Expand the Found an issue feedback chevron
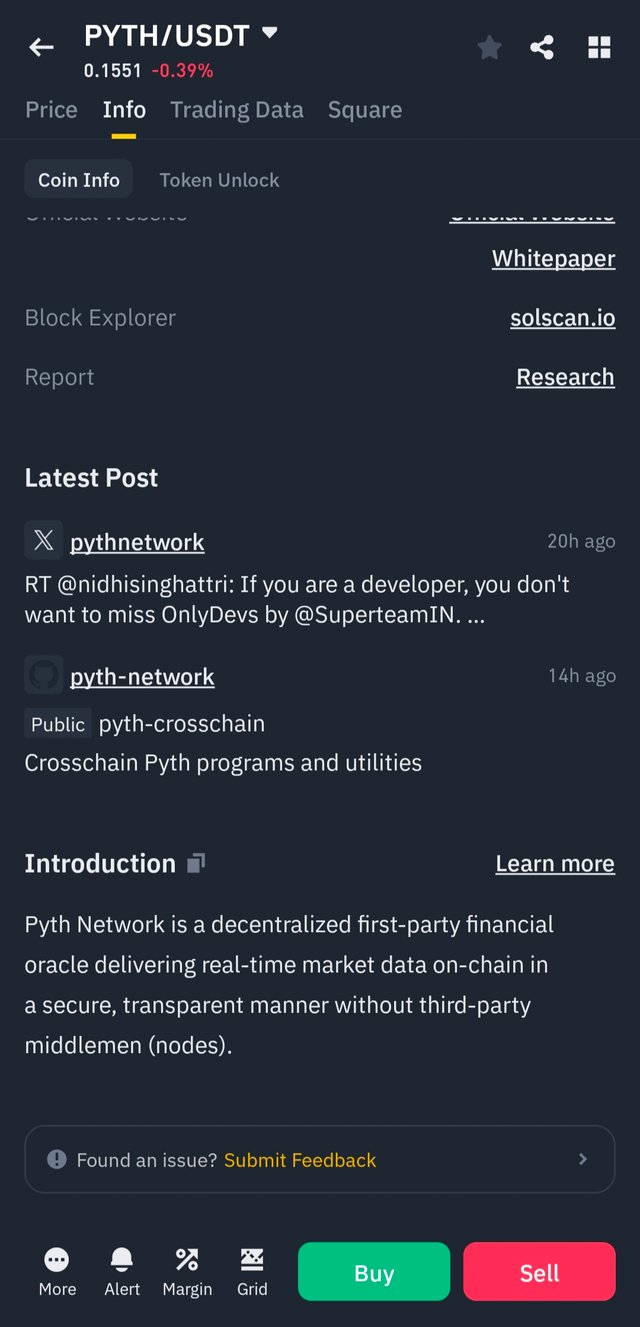640x1327 pixels. (583, 1159)
